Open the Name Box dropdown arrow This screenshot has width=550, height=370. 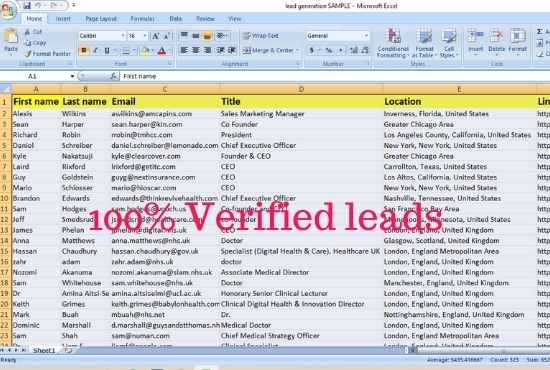72,76
